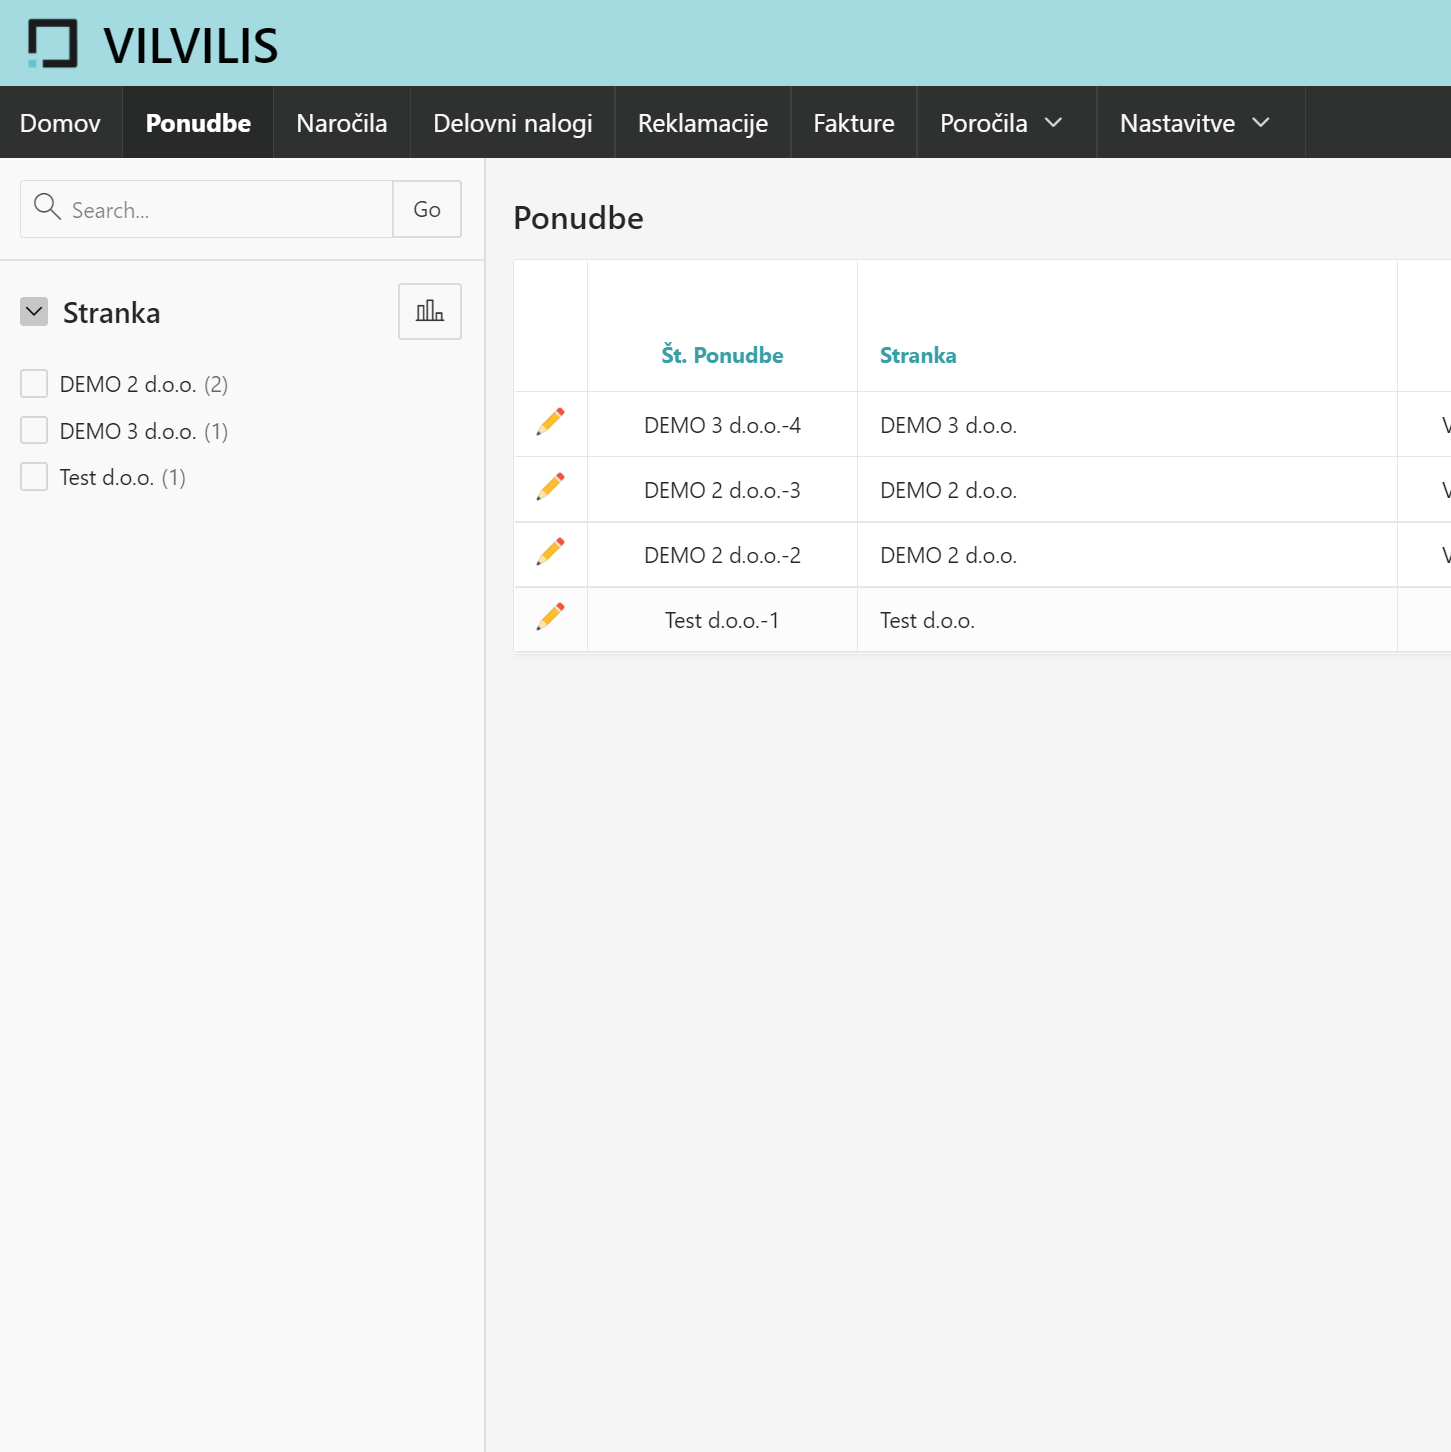Collapse the Stranka filter section
The height and width of the screenshot is (1452, 1451).
point(34,312)
